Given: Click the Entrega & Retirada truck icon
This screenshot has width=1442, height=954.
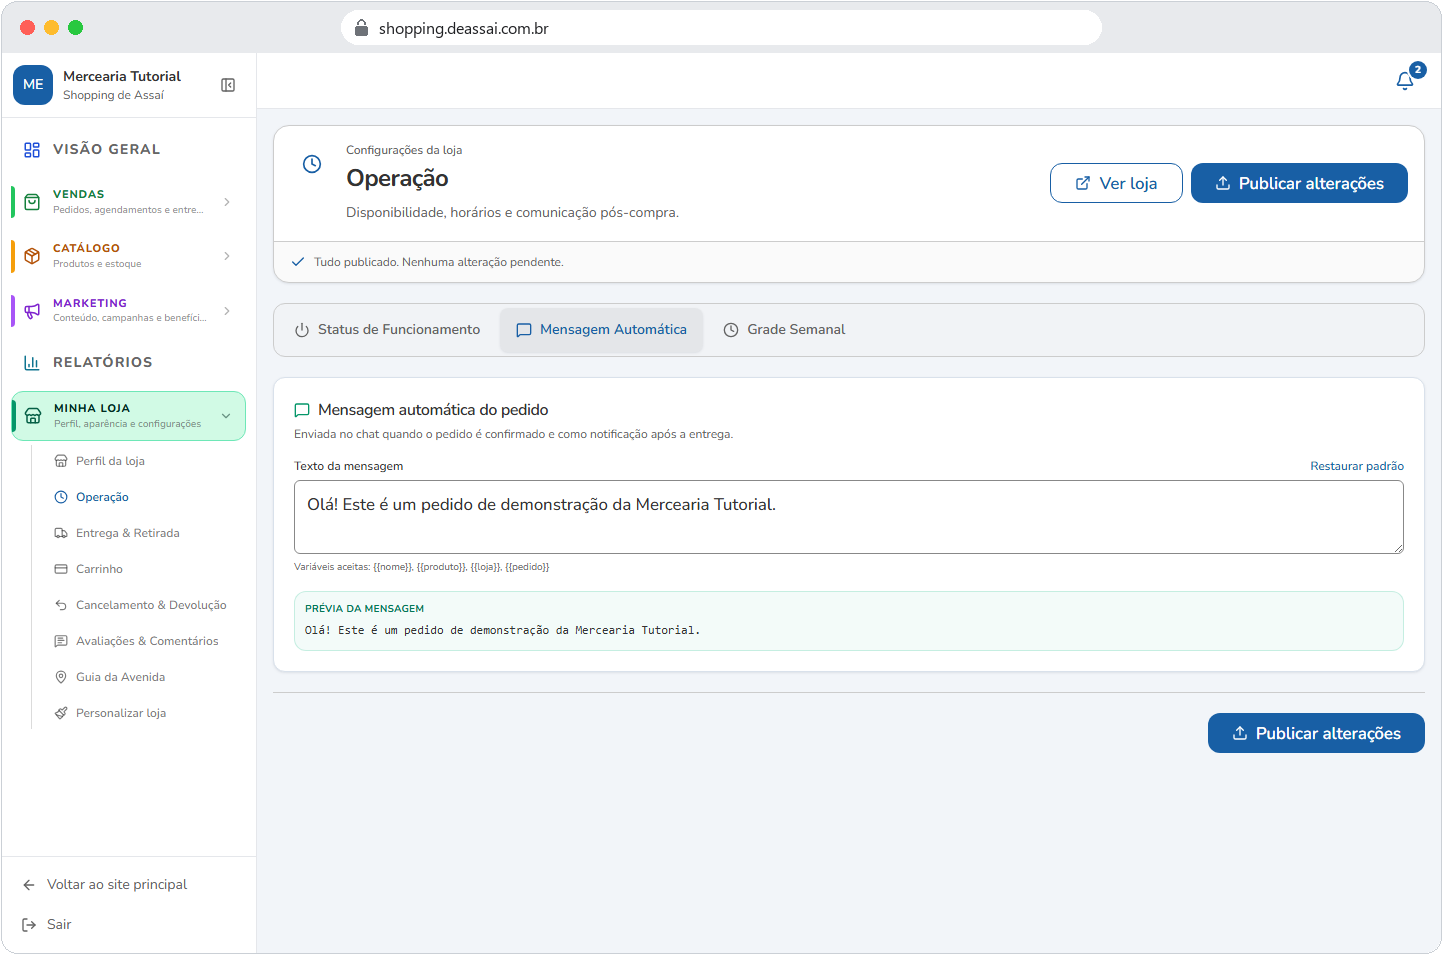Looking at the screenshot, I should coord(61,533).
